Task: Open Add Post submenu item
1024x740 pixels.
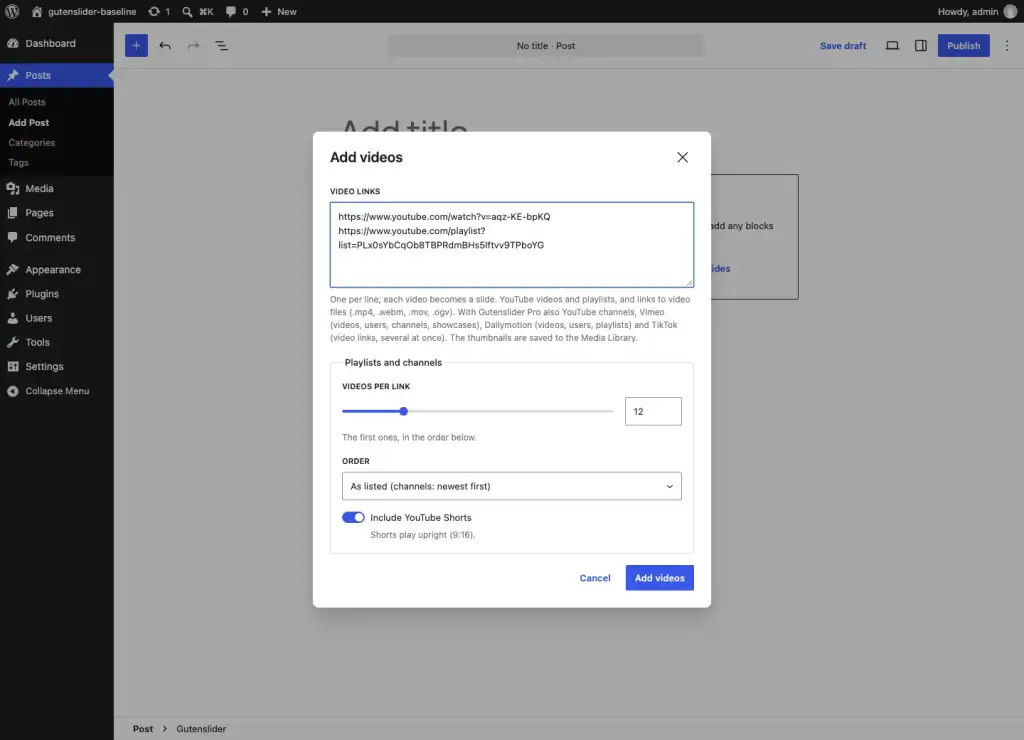Action: (28, 122)
